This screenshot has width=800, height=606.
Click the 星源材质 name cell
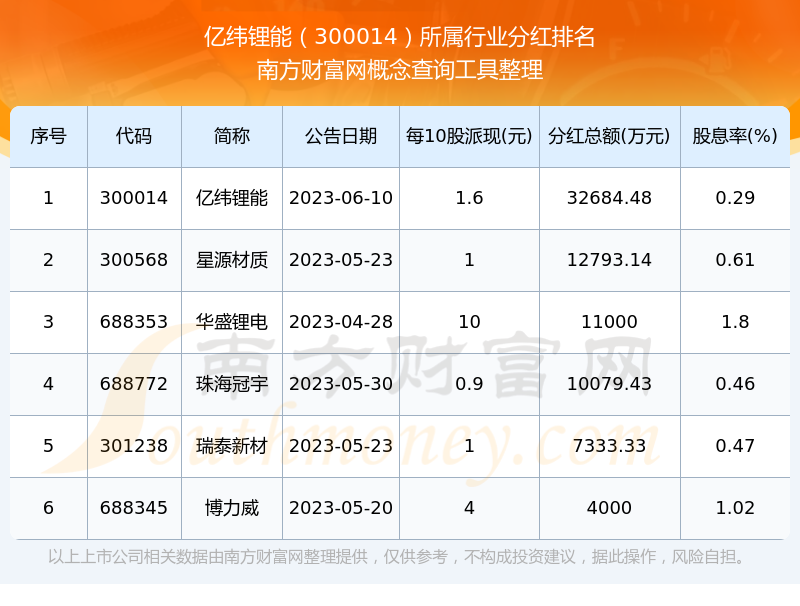232,260
